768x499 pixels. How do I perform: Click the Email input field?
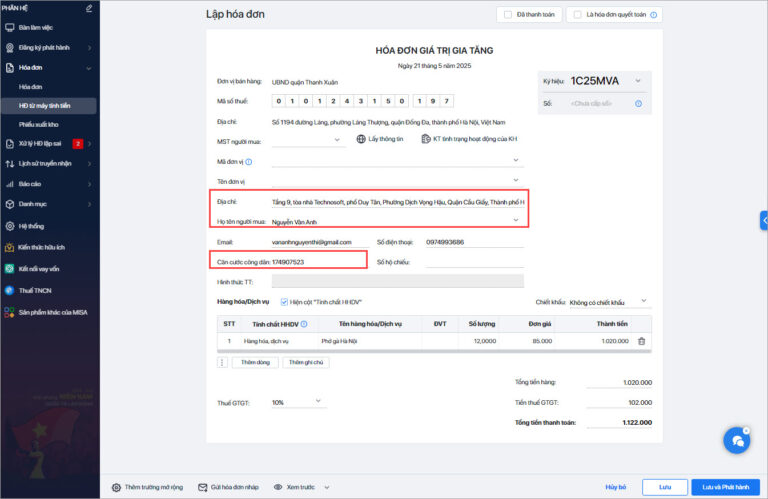coord(320,242)
